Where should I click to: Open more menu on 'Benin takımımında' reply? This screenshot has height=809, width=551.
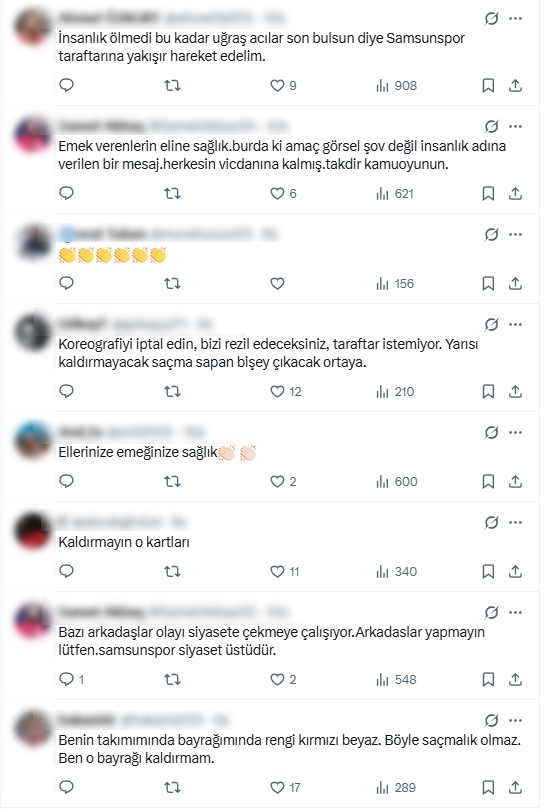click(515, 720)
